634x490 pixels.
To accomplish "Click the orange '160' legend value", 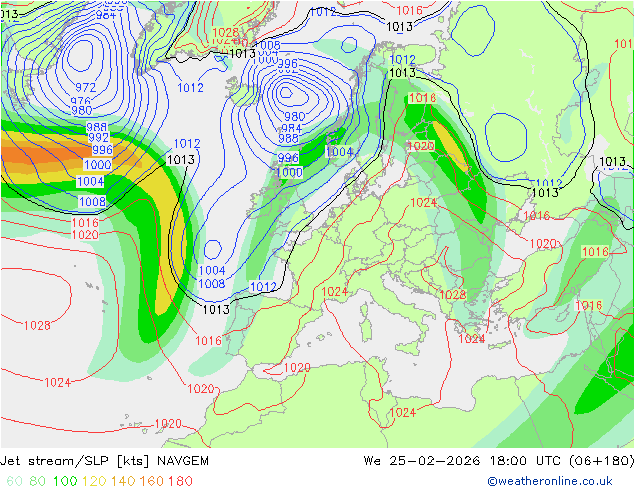I will pyautogui.click(x=152, y=481).
